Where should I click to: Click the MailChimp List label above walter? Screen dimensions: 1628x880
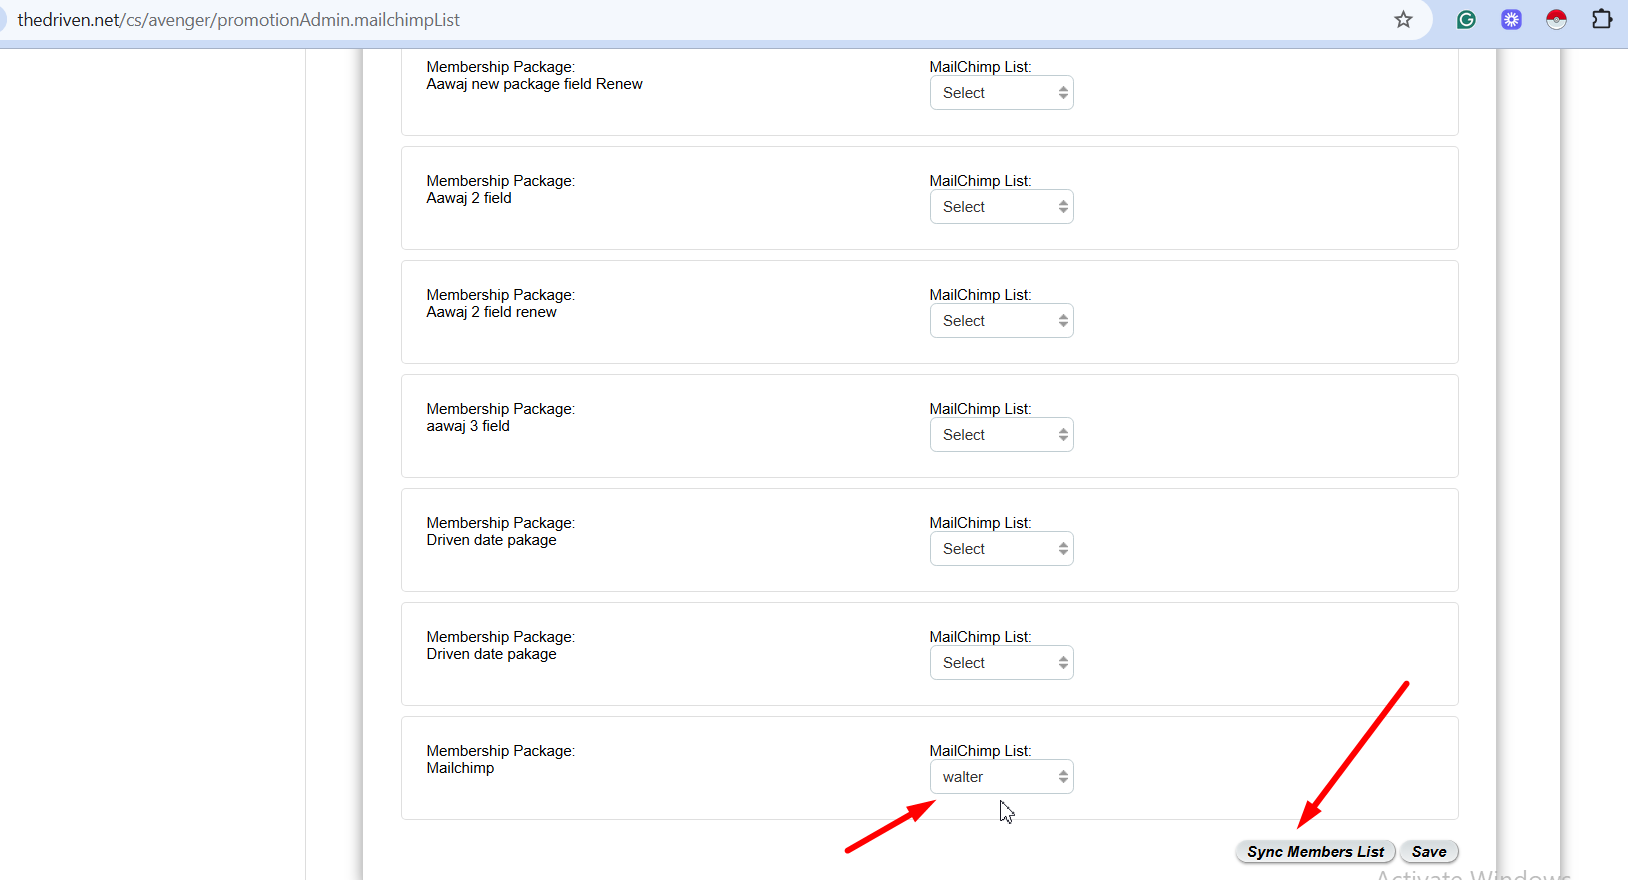pos(980,751)
